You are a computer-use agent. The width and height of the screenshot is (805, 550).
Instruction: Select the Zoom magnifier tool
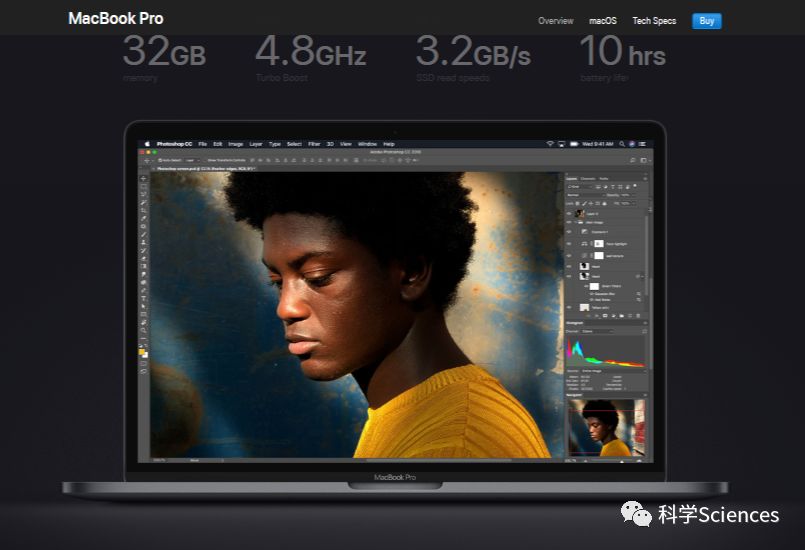point(143,330)
